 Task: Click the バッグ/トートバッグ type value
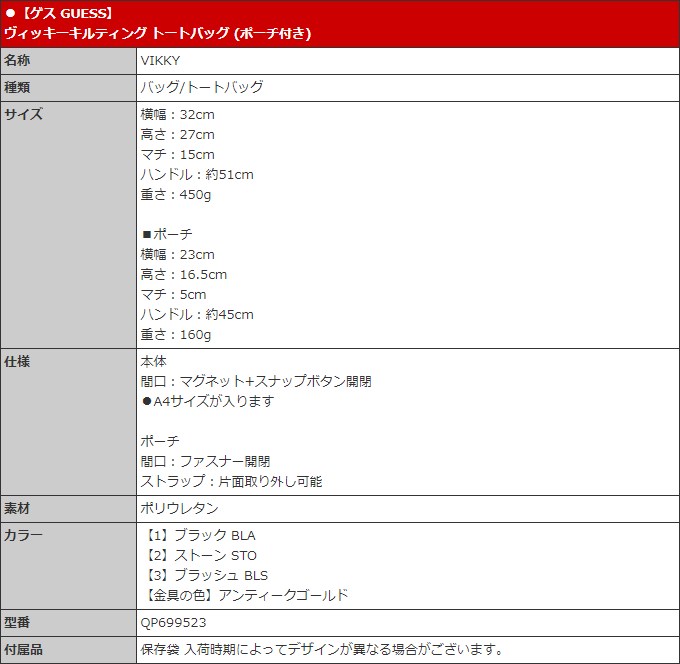pos(202,87)
